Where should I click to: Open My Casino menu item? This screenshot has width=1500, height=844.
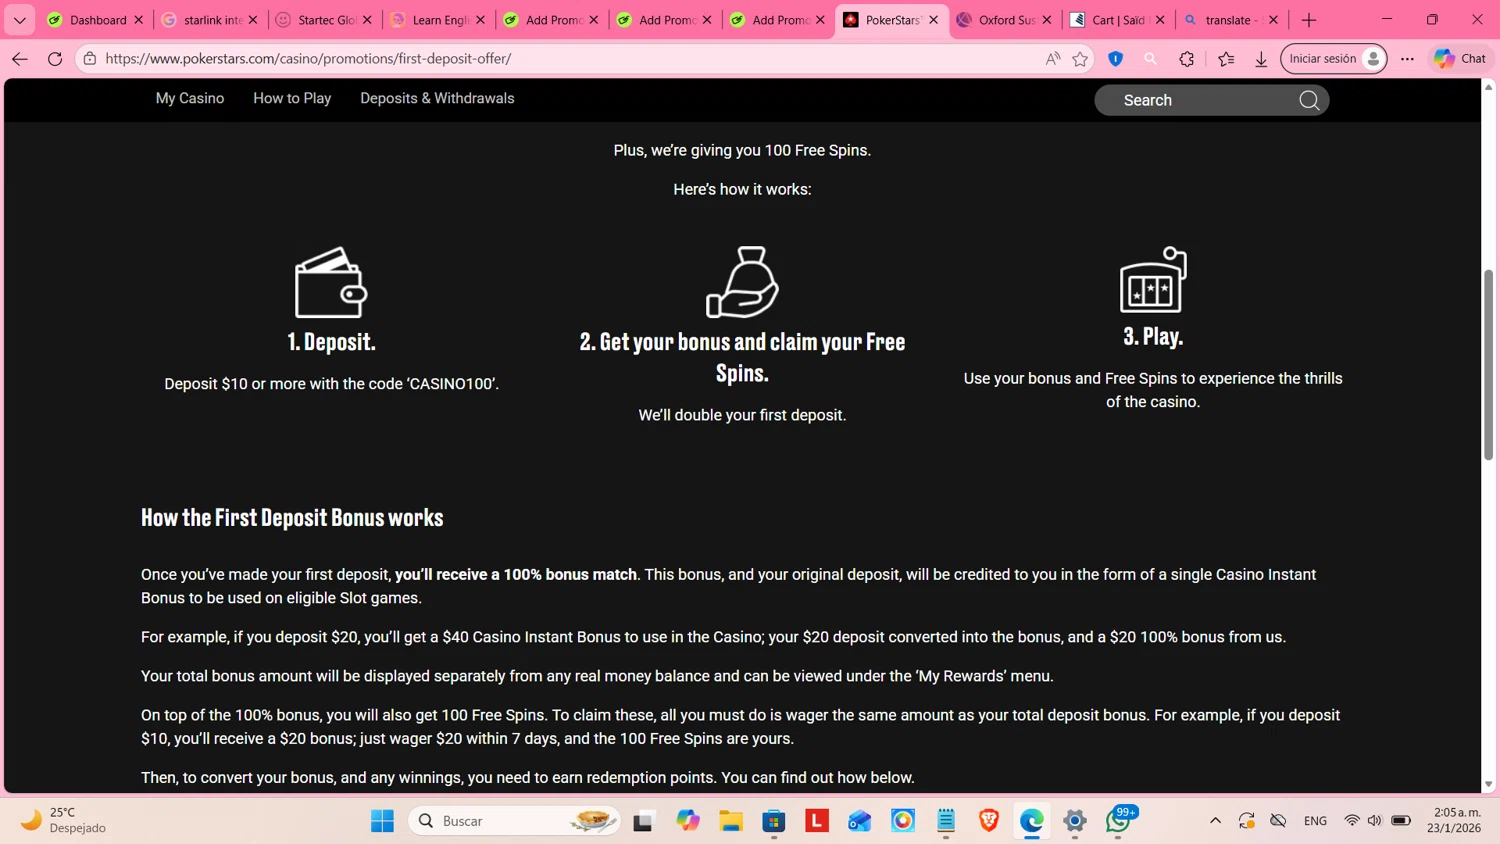(x=190, y=98)
